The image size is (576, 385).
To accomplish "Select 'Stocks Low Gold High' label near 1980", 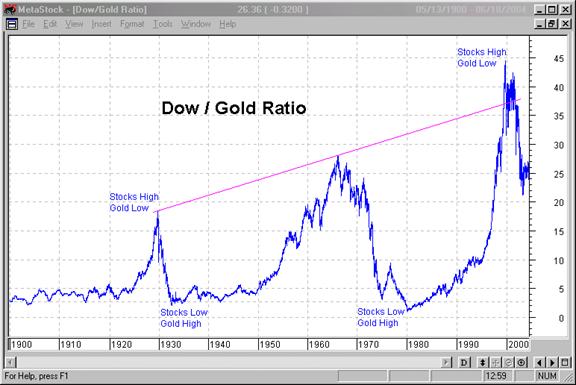I will click(381, 317).
